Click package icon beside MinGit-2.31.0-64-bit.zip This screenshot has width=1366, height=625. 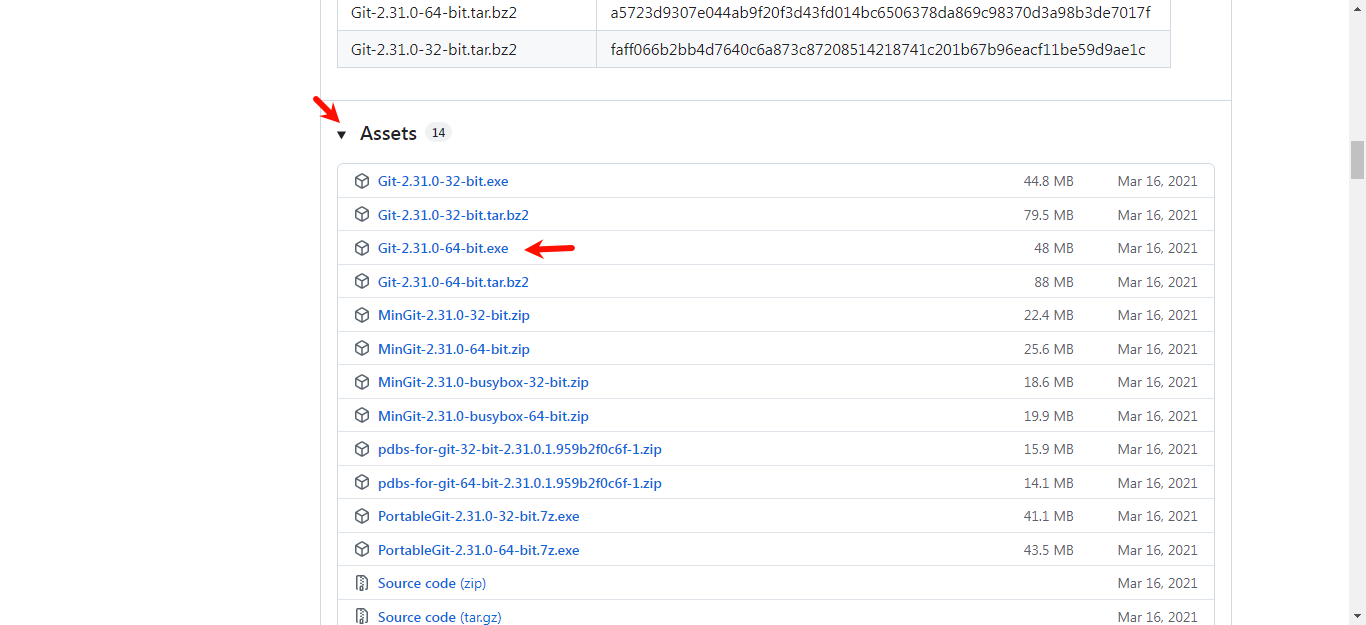362,349
